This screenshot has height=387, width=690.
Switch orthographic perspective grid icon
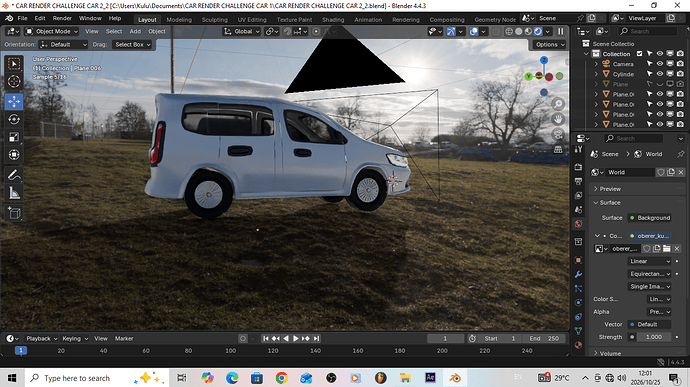click(558, 150)
